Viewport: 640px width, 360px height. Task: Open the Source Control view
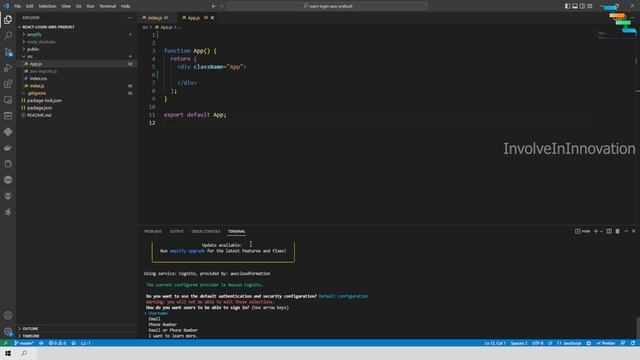[8, 52]
